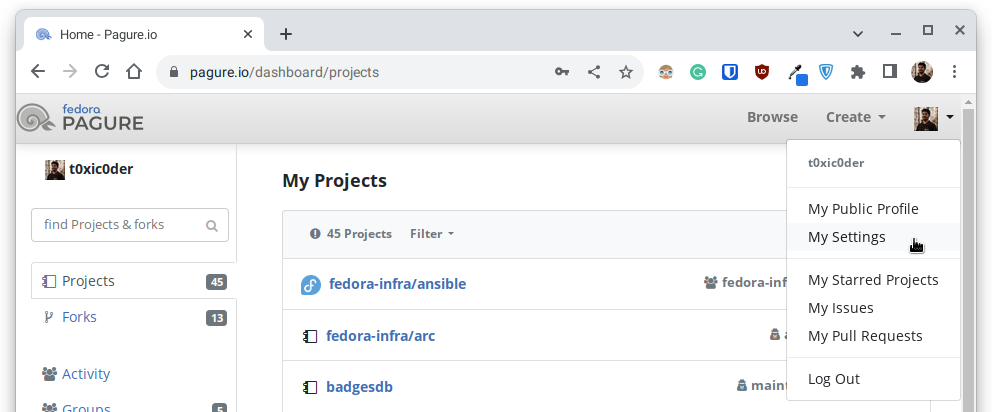Close the Home - Pagure.io tab

(248, 34)
